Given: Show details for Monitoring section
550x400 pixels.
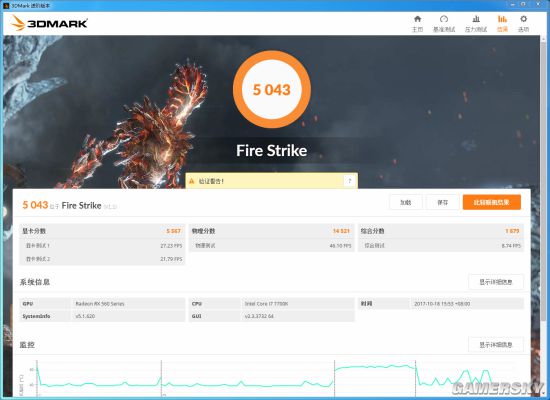Looking at the screenshot, I should click(x=496, y=345).
